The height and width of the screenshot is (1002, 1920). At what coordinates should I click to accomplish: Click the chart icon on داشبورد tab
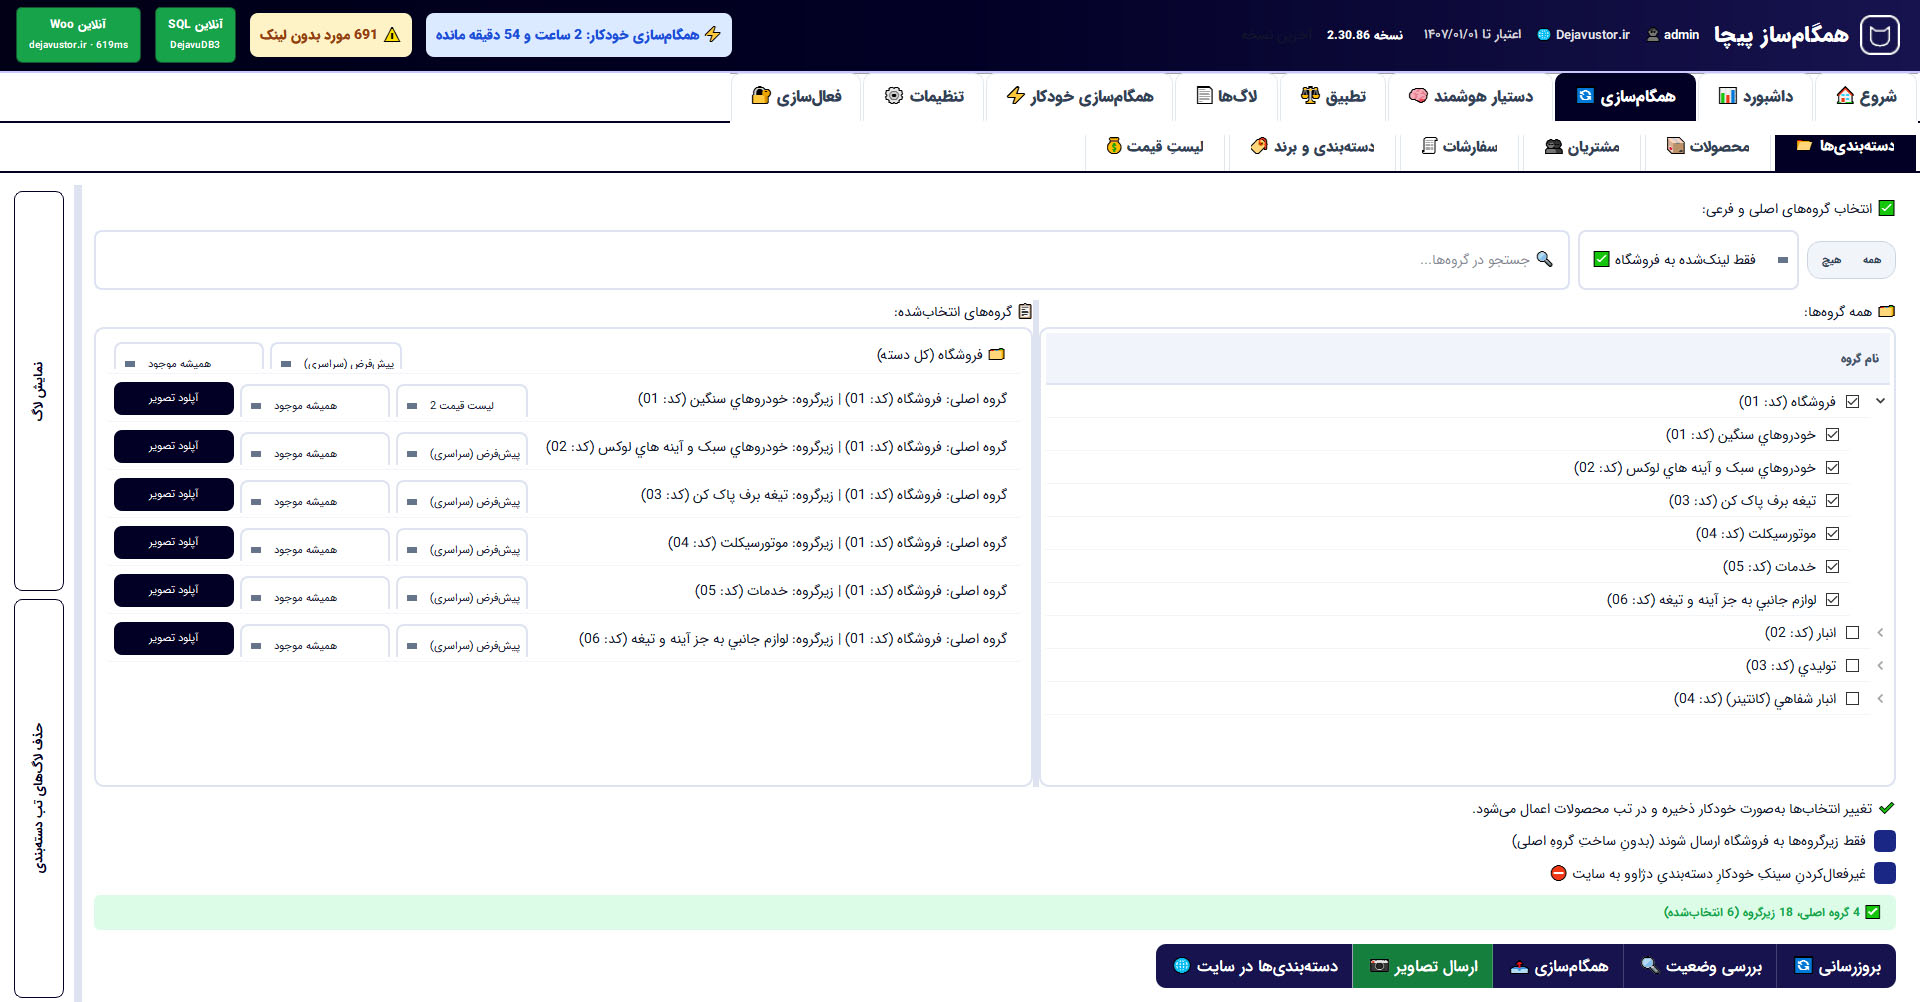[1728, 96]
